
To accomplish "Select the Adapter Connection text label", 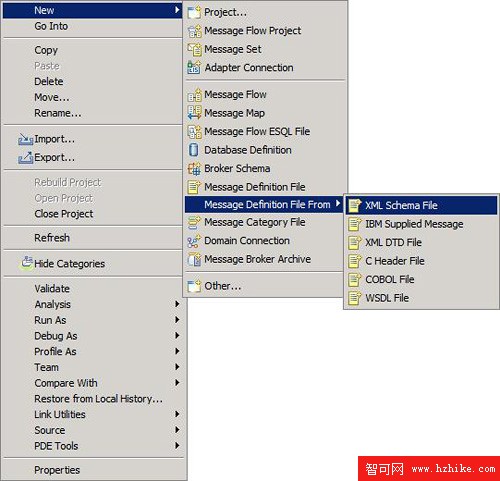I will 249,68.
